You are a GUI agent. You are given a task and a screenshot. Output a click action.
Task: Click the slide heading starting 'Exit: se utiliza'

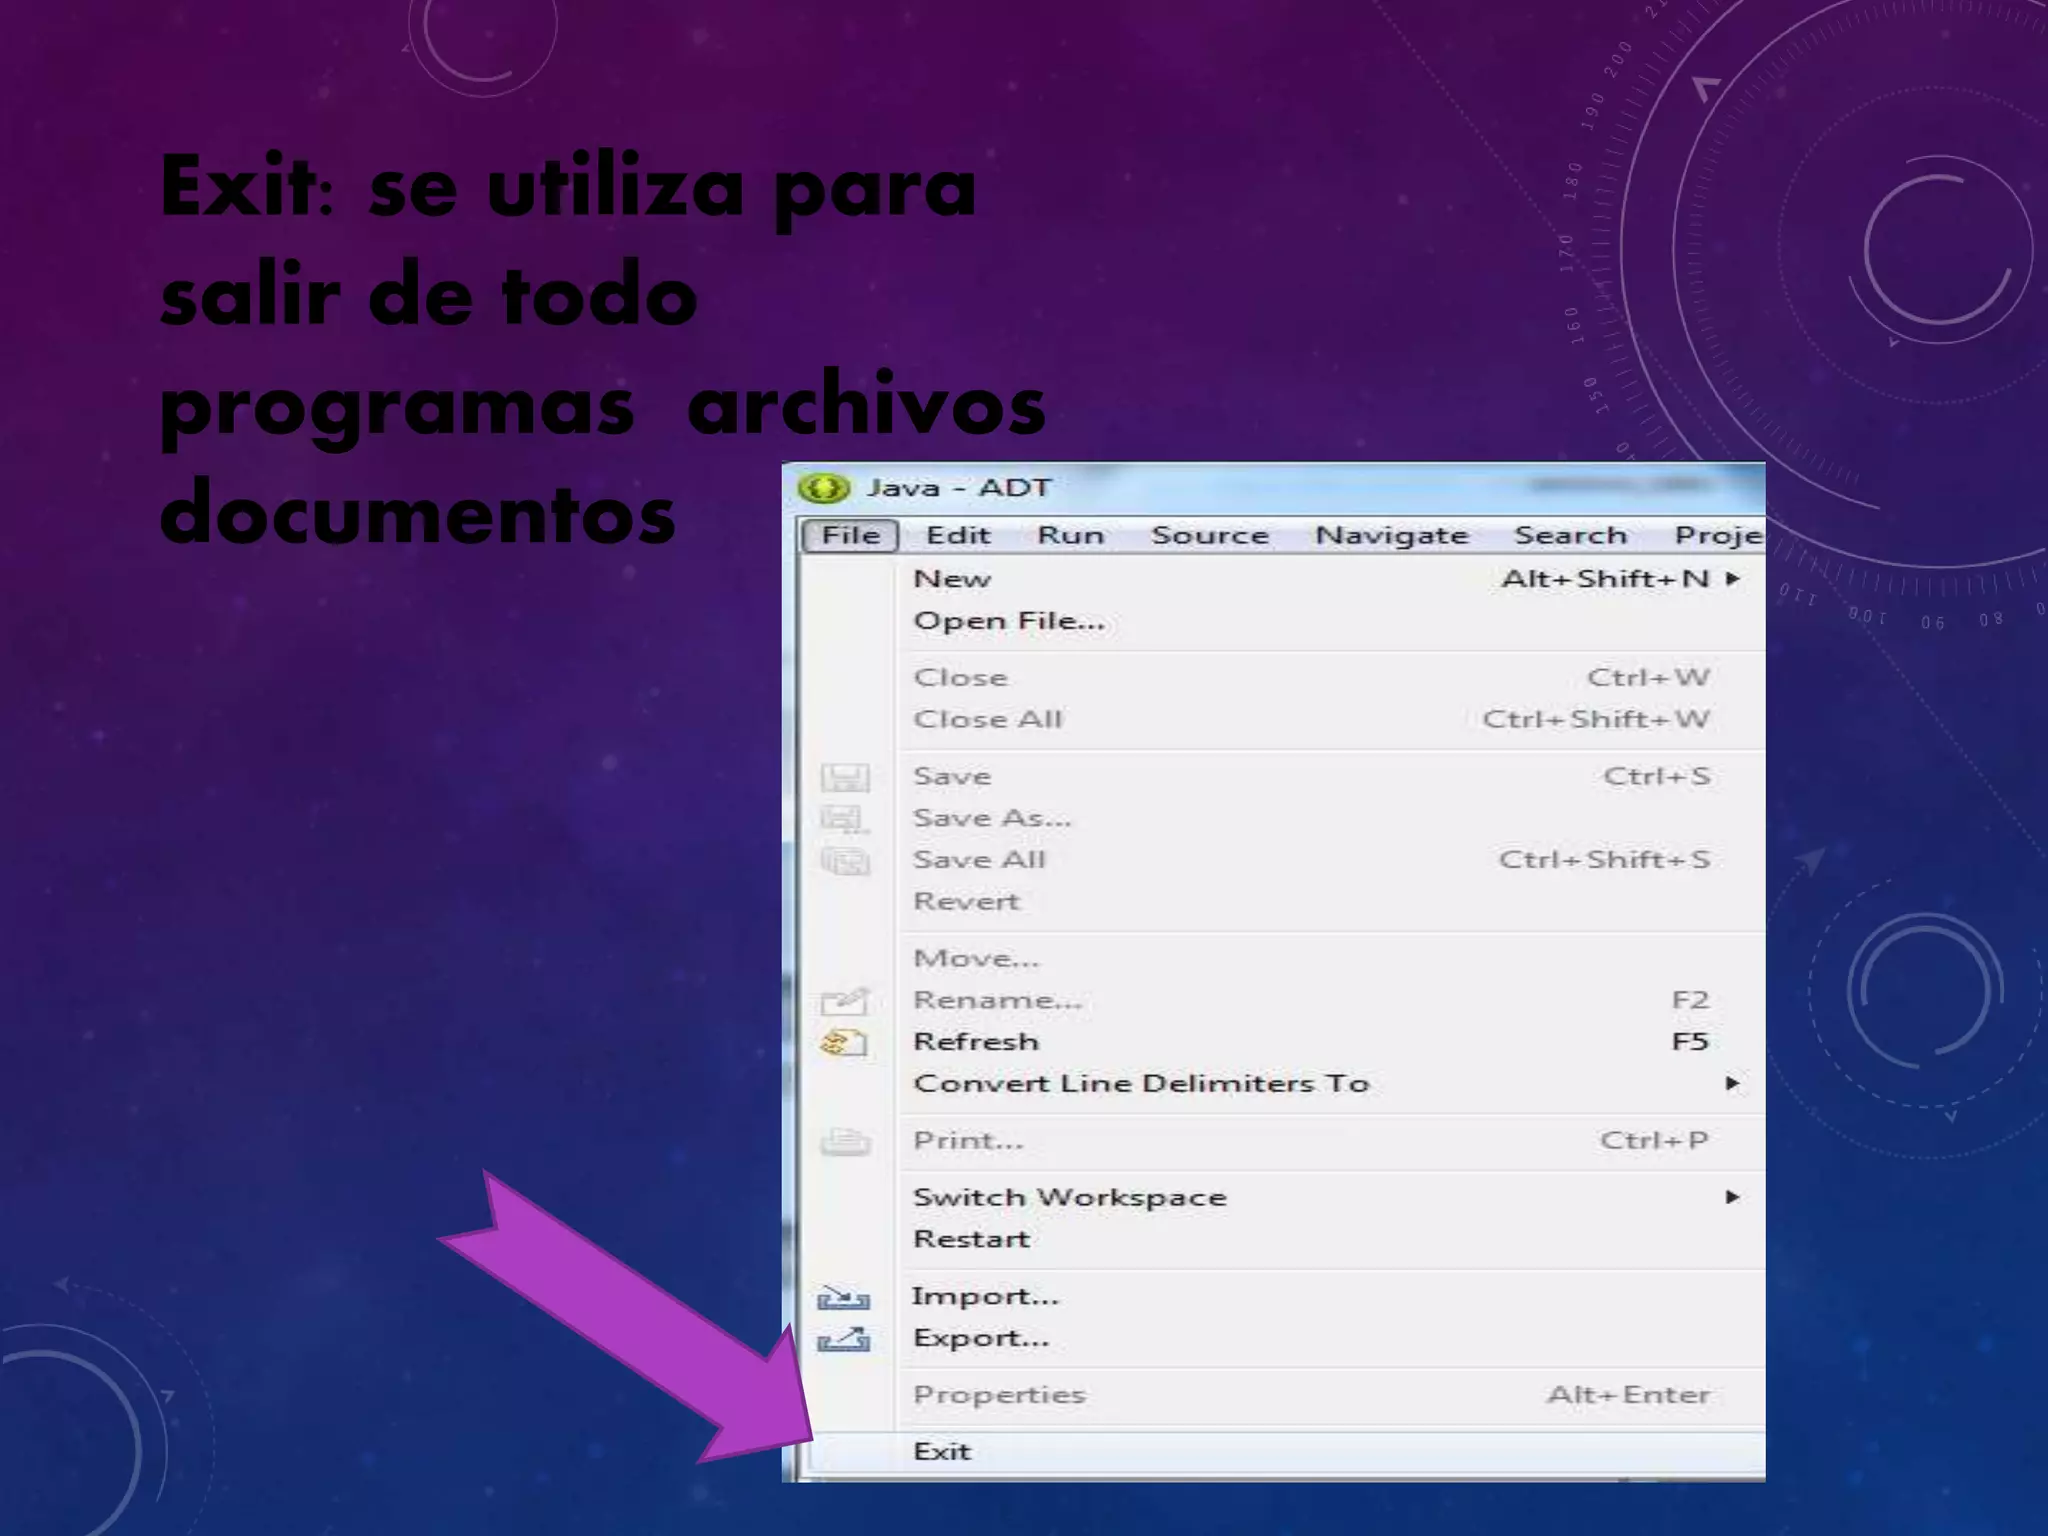tap(603, 350)
